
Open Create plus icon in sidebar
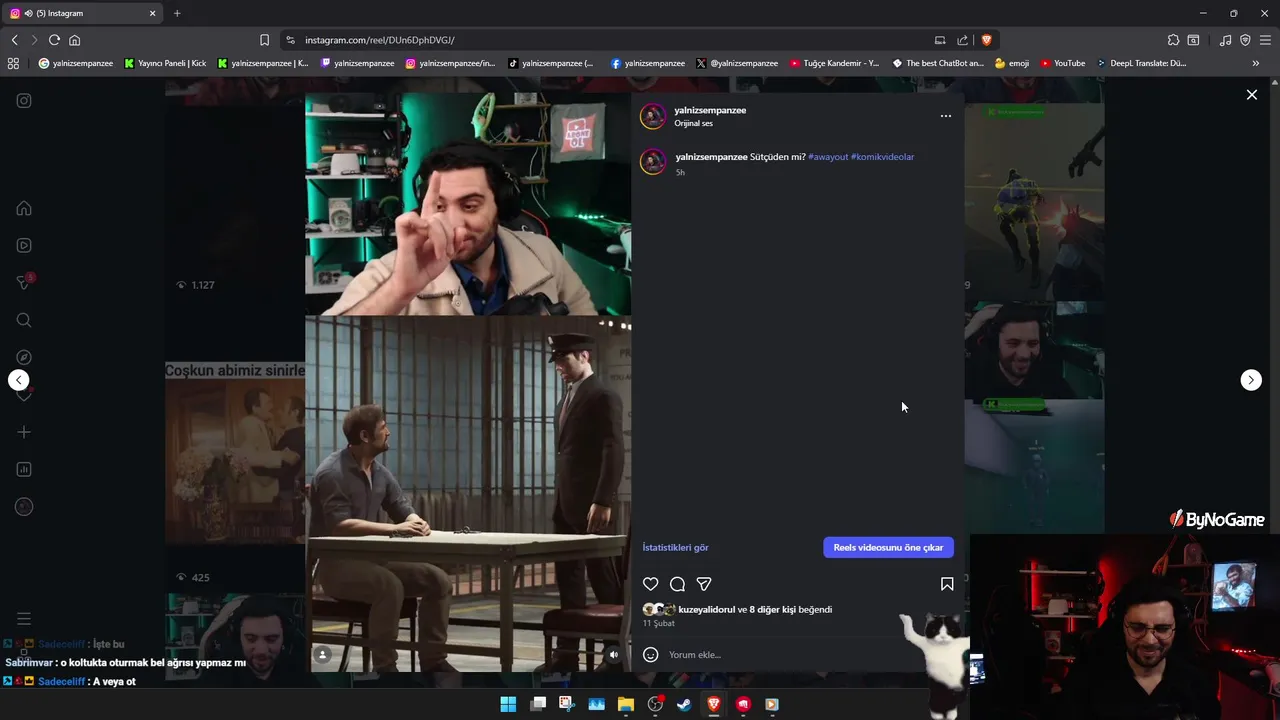point(24,432)
